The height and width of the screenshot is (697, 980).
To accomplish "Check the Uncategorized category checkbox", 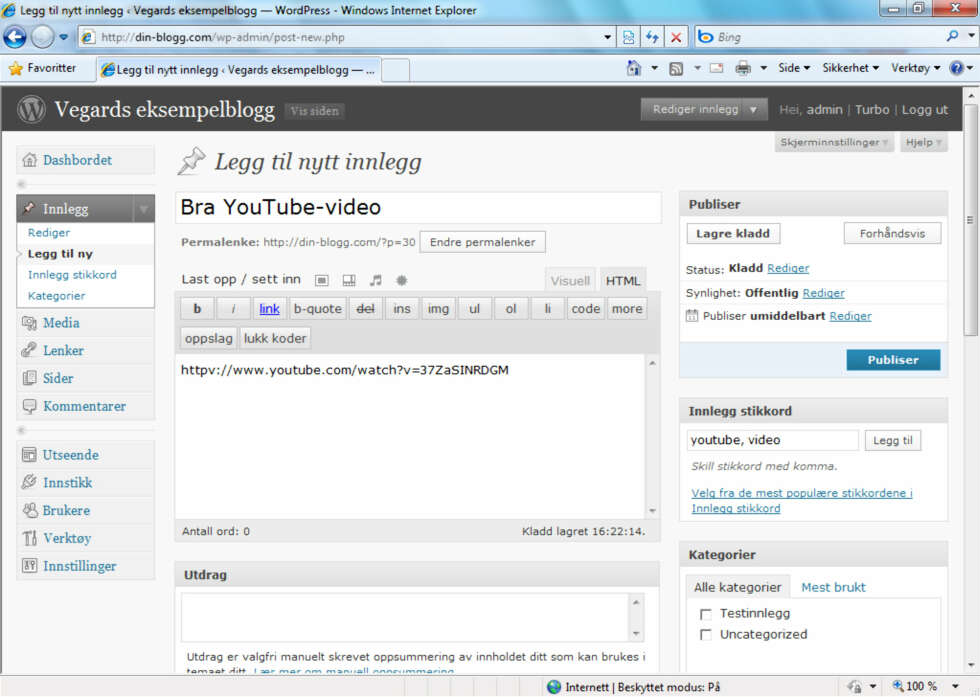I will [x=706, y=634].
